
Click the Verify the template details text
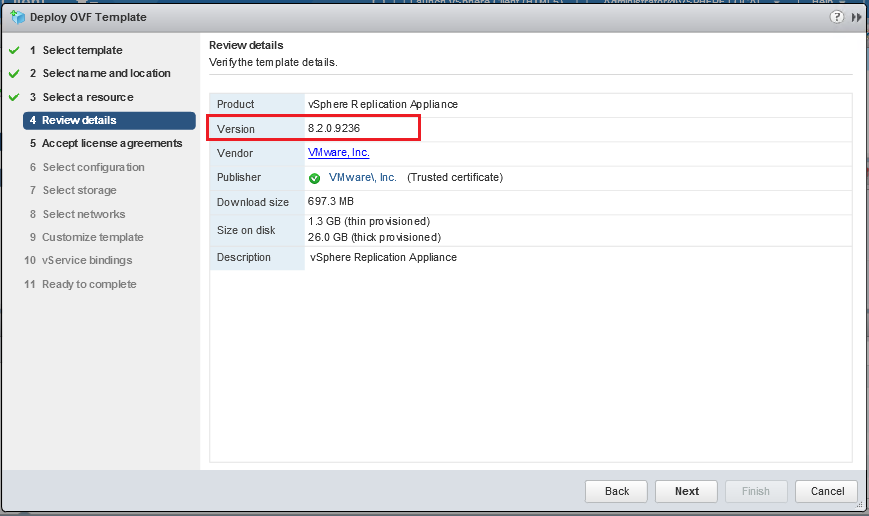273,62
